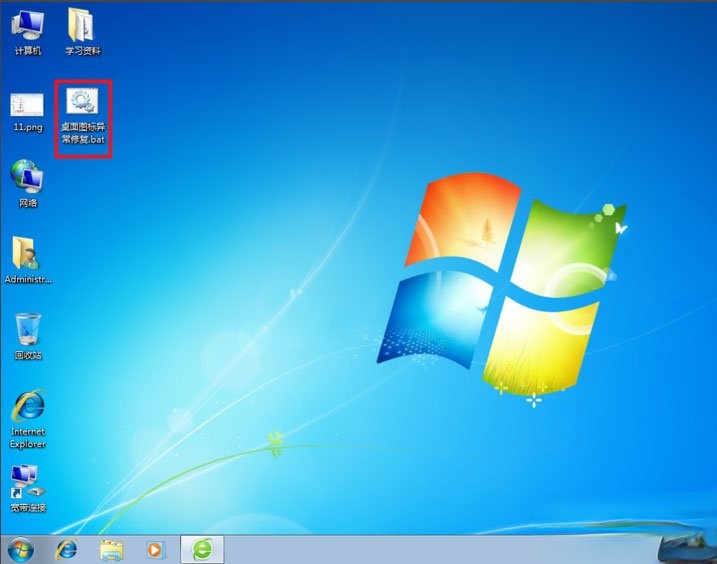Viewport: 717px width, 564px height.
Task: Select the 回收站 recycle bin icon
Action: pos(28,336)
